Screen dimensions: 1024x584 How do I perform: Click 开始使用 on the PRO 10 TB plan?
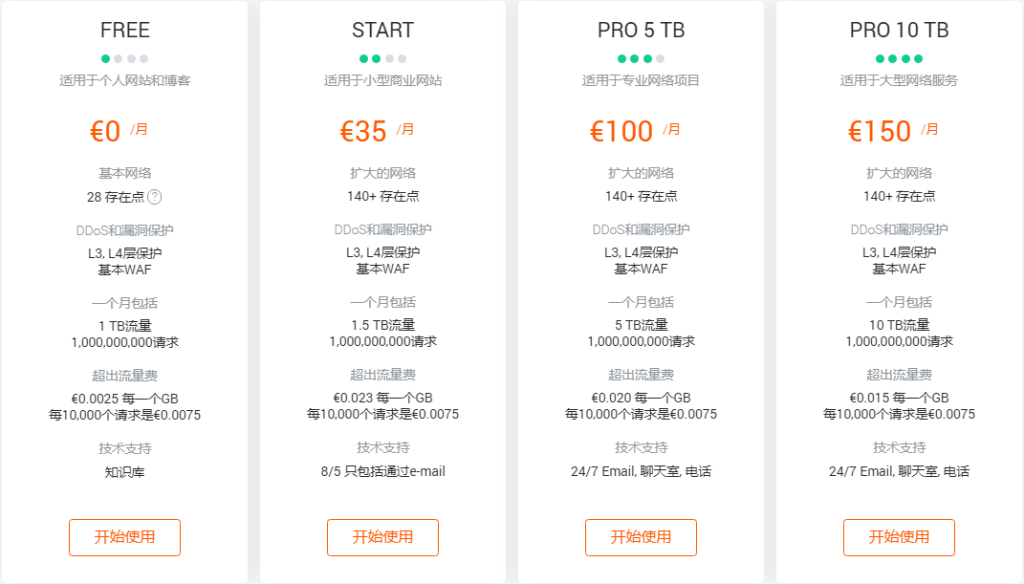897,537
